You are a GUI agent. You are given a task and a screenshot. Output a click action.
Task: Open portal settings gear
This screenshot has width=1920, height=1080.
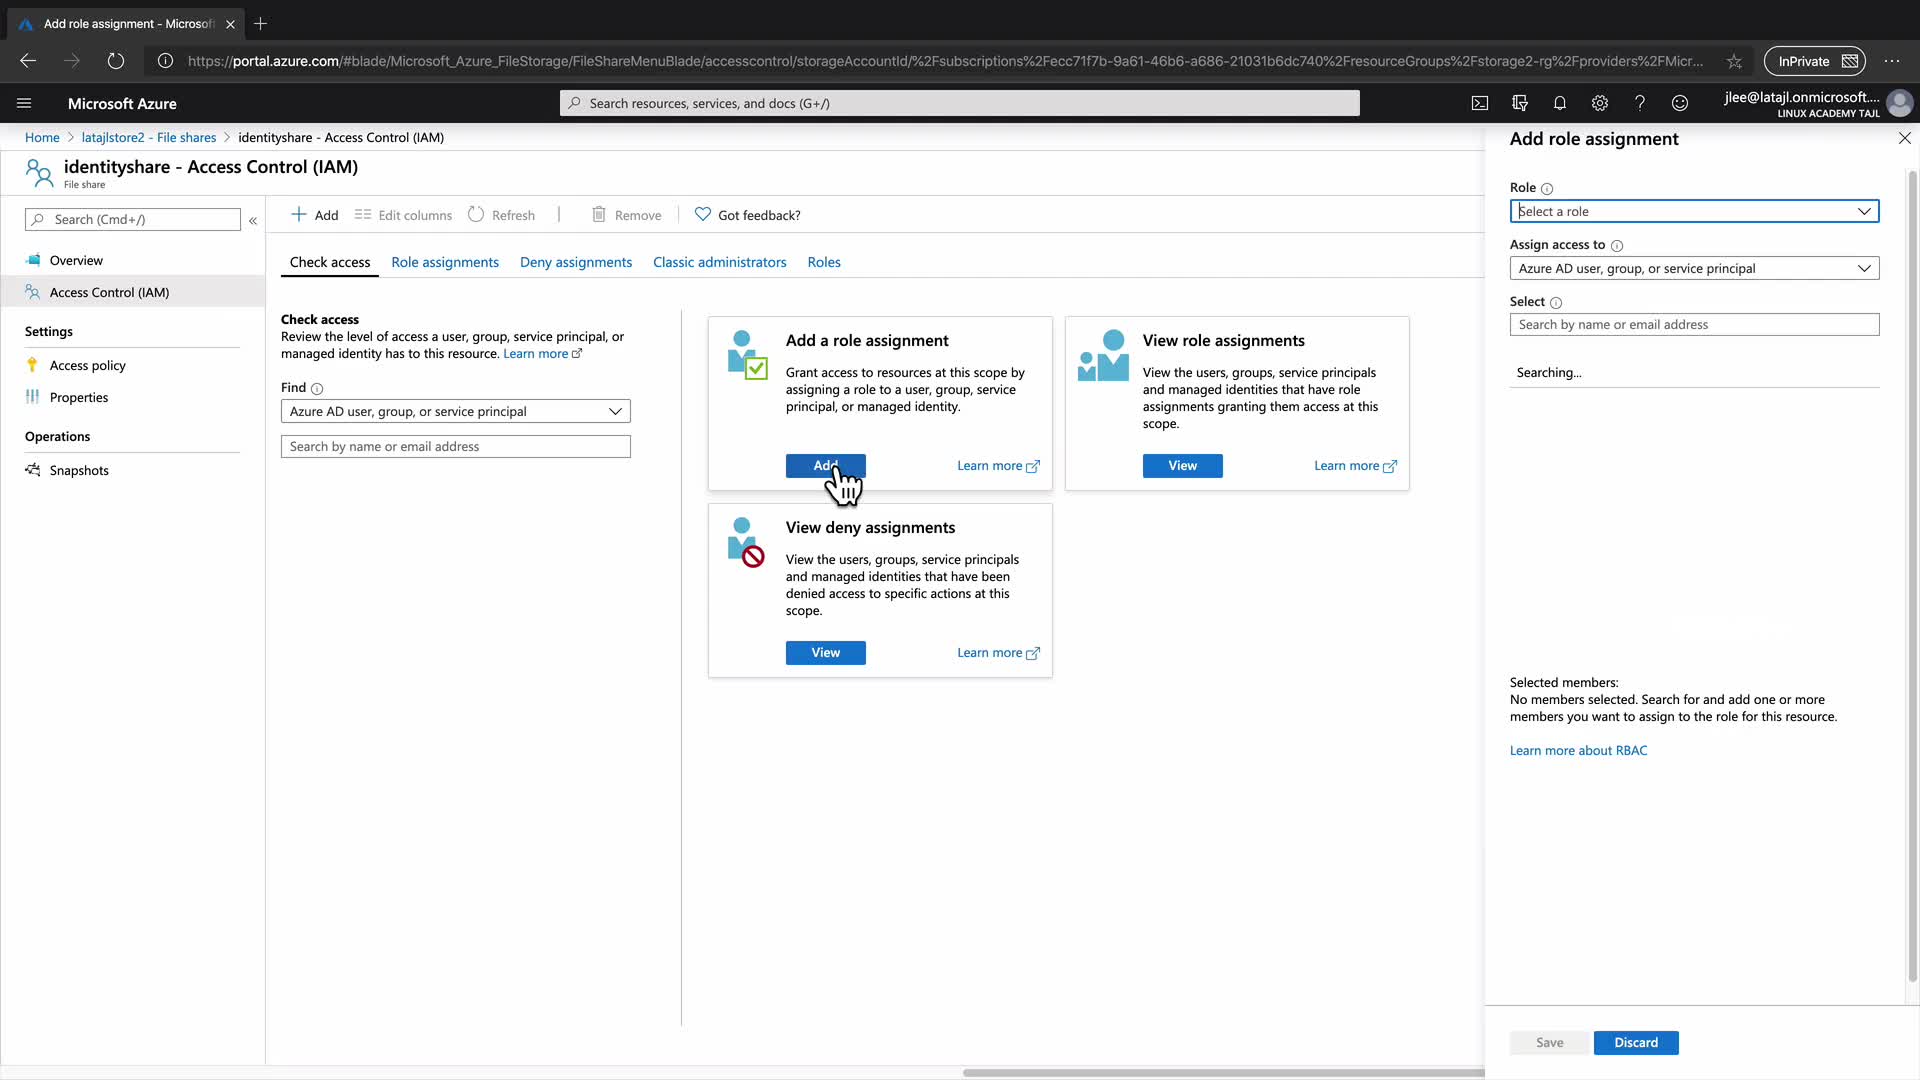[x=1600, y=103]
